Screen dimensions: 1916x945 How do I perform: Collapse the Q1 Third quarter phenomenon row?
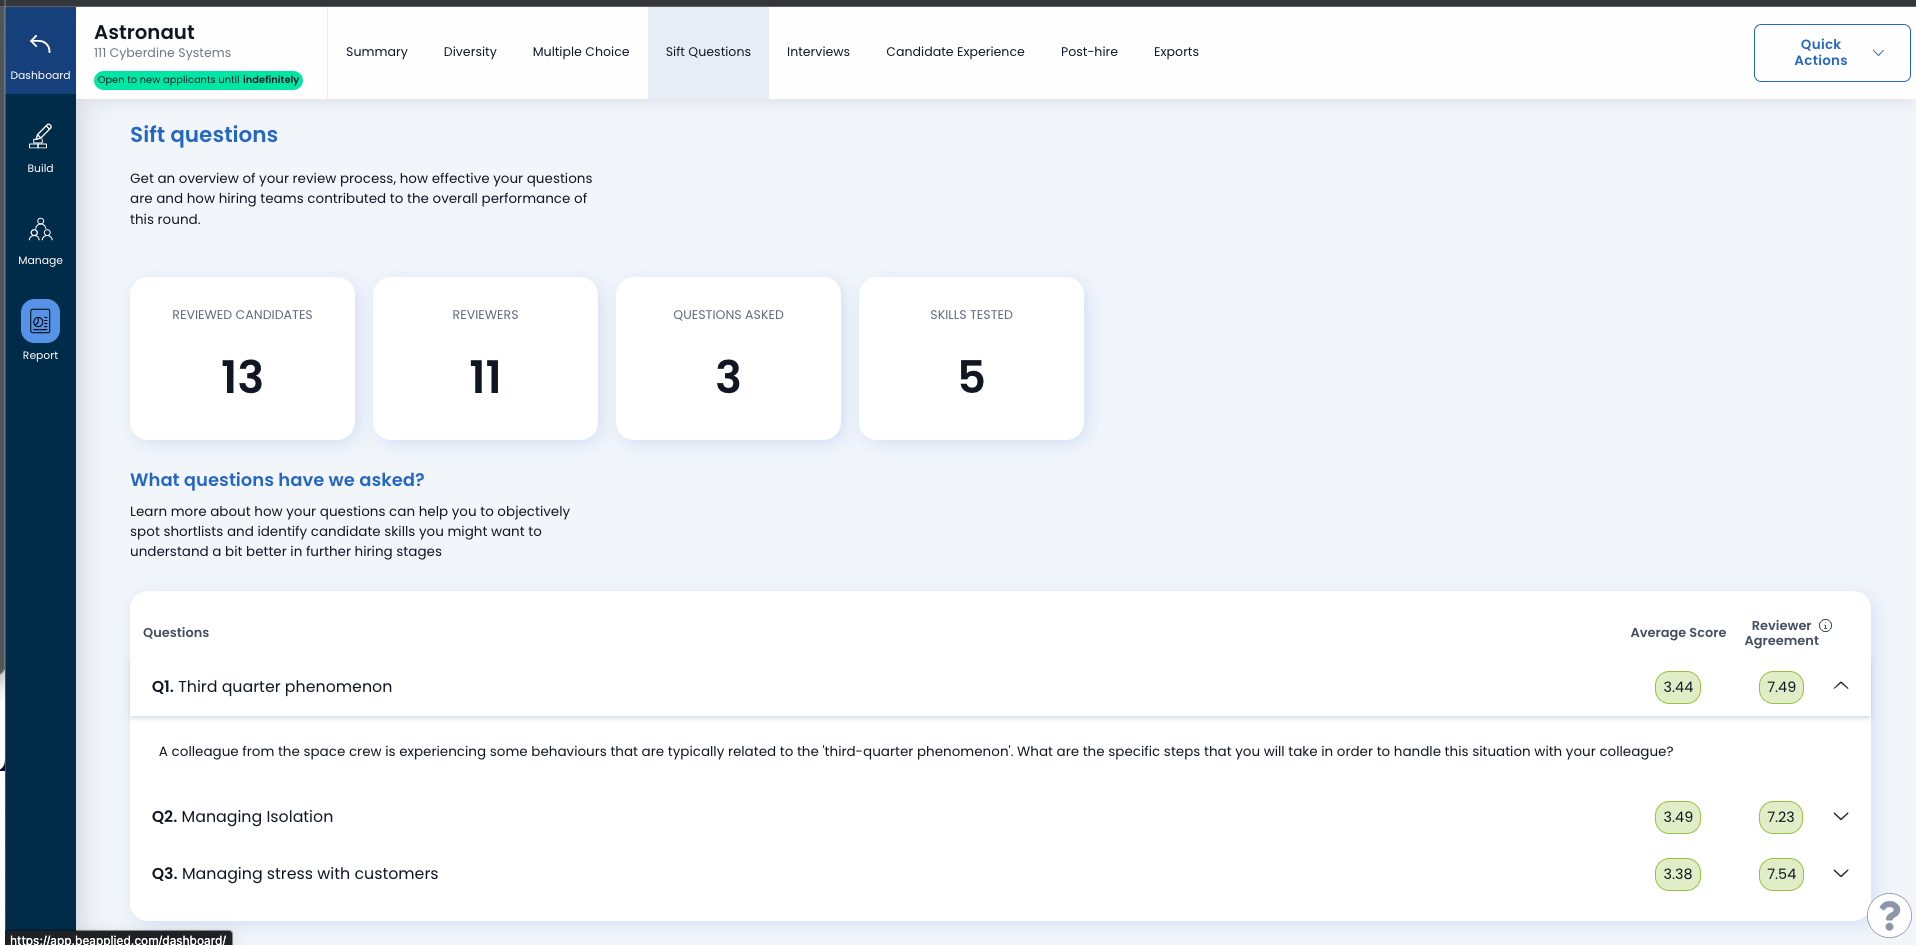(x=1840, y=686)
